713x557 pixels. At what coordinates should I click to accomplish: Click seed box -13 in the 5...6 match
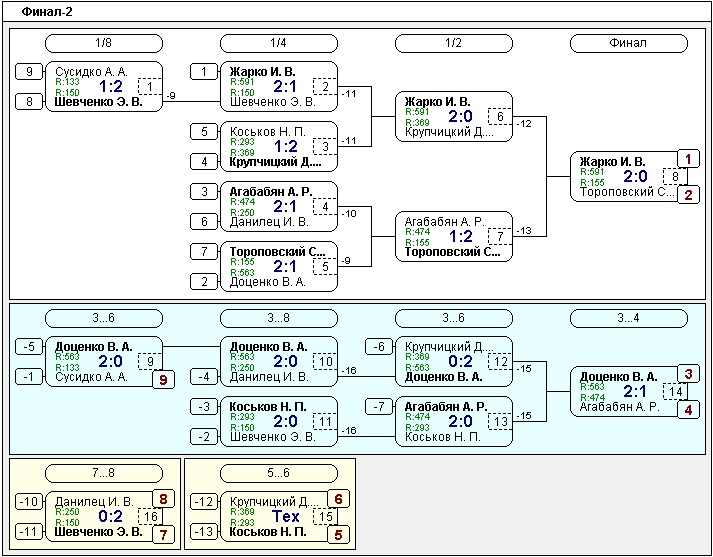point(204,532)
